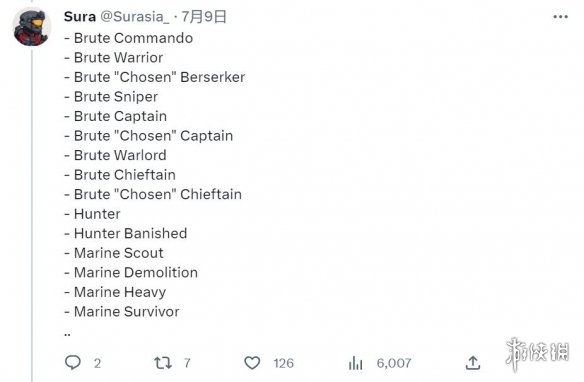Click the 6,007 views count

tap(394, 363)
